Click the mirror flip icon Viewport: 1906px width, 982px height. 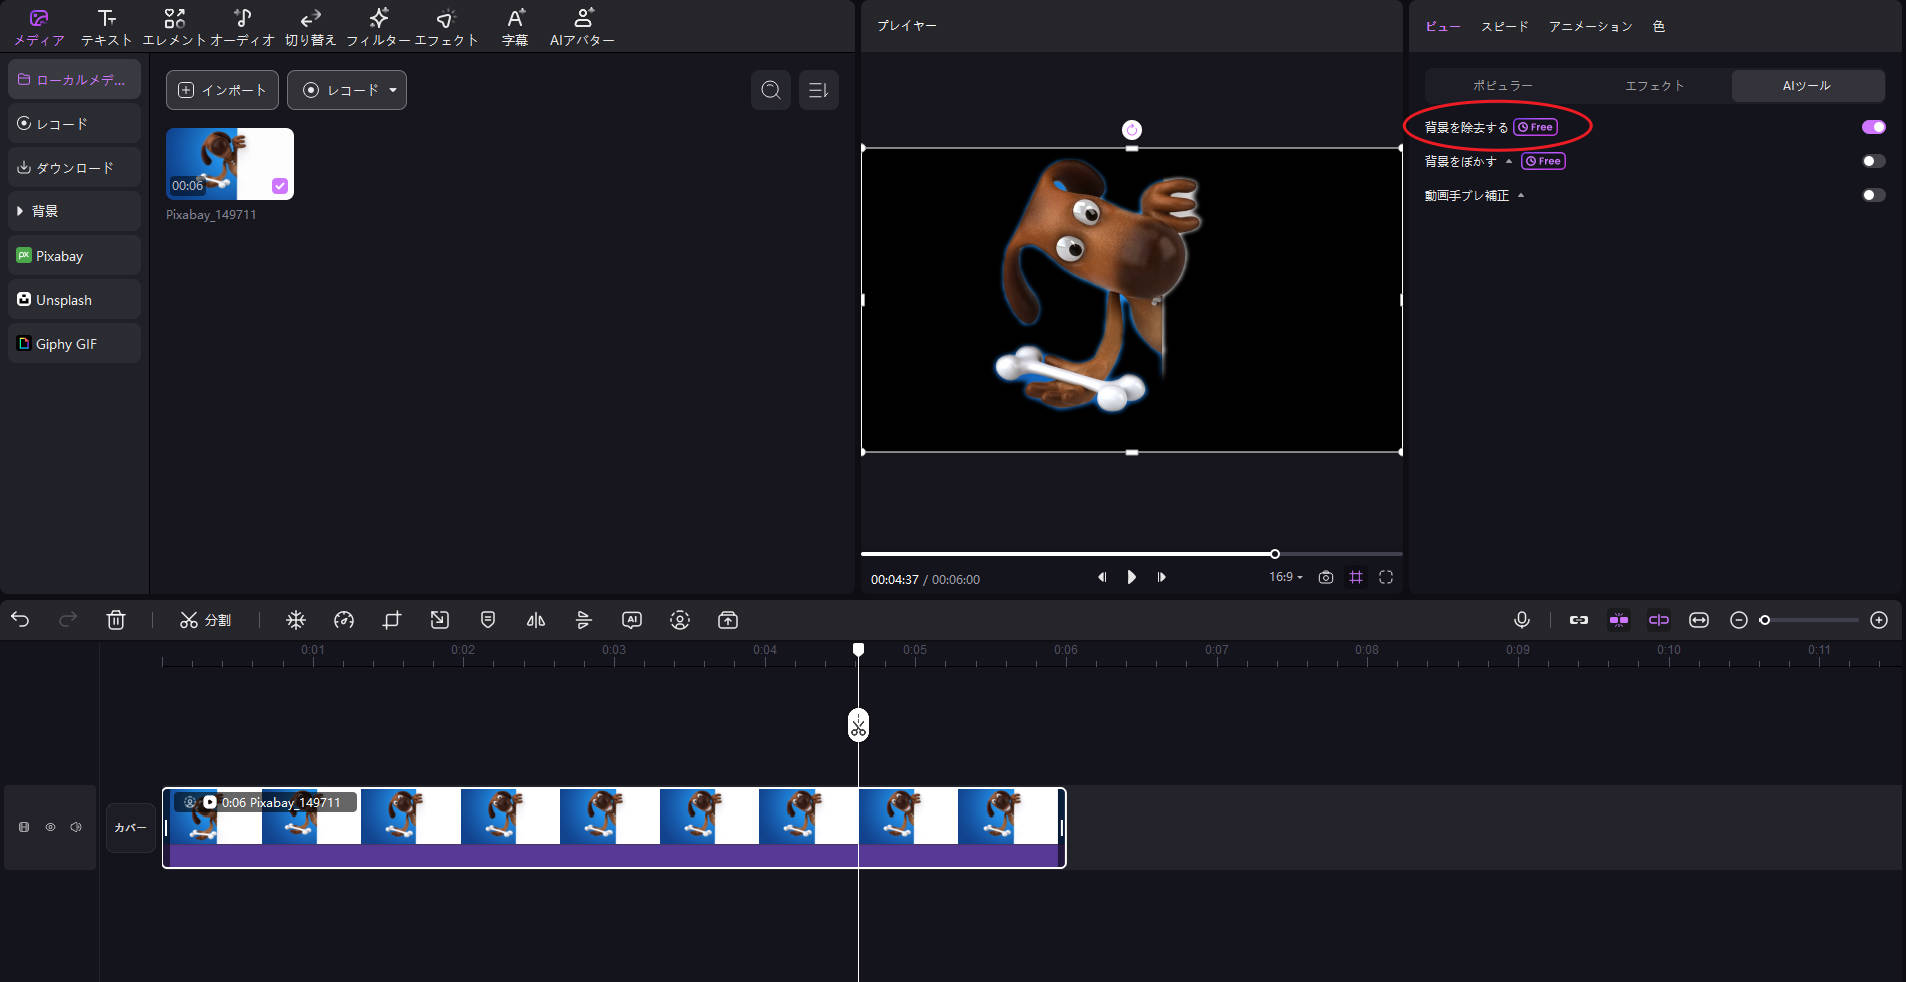536,620
